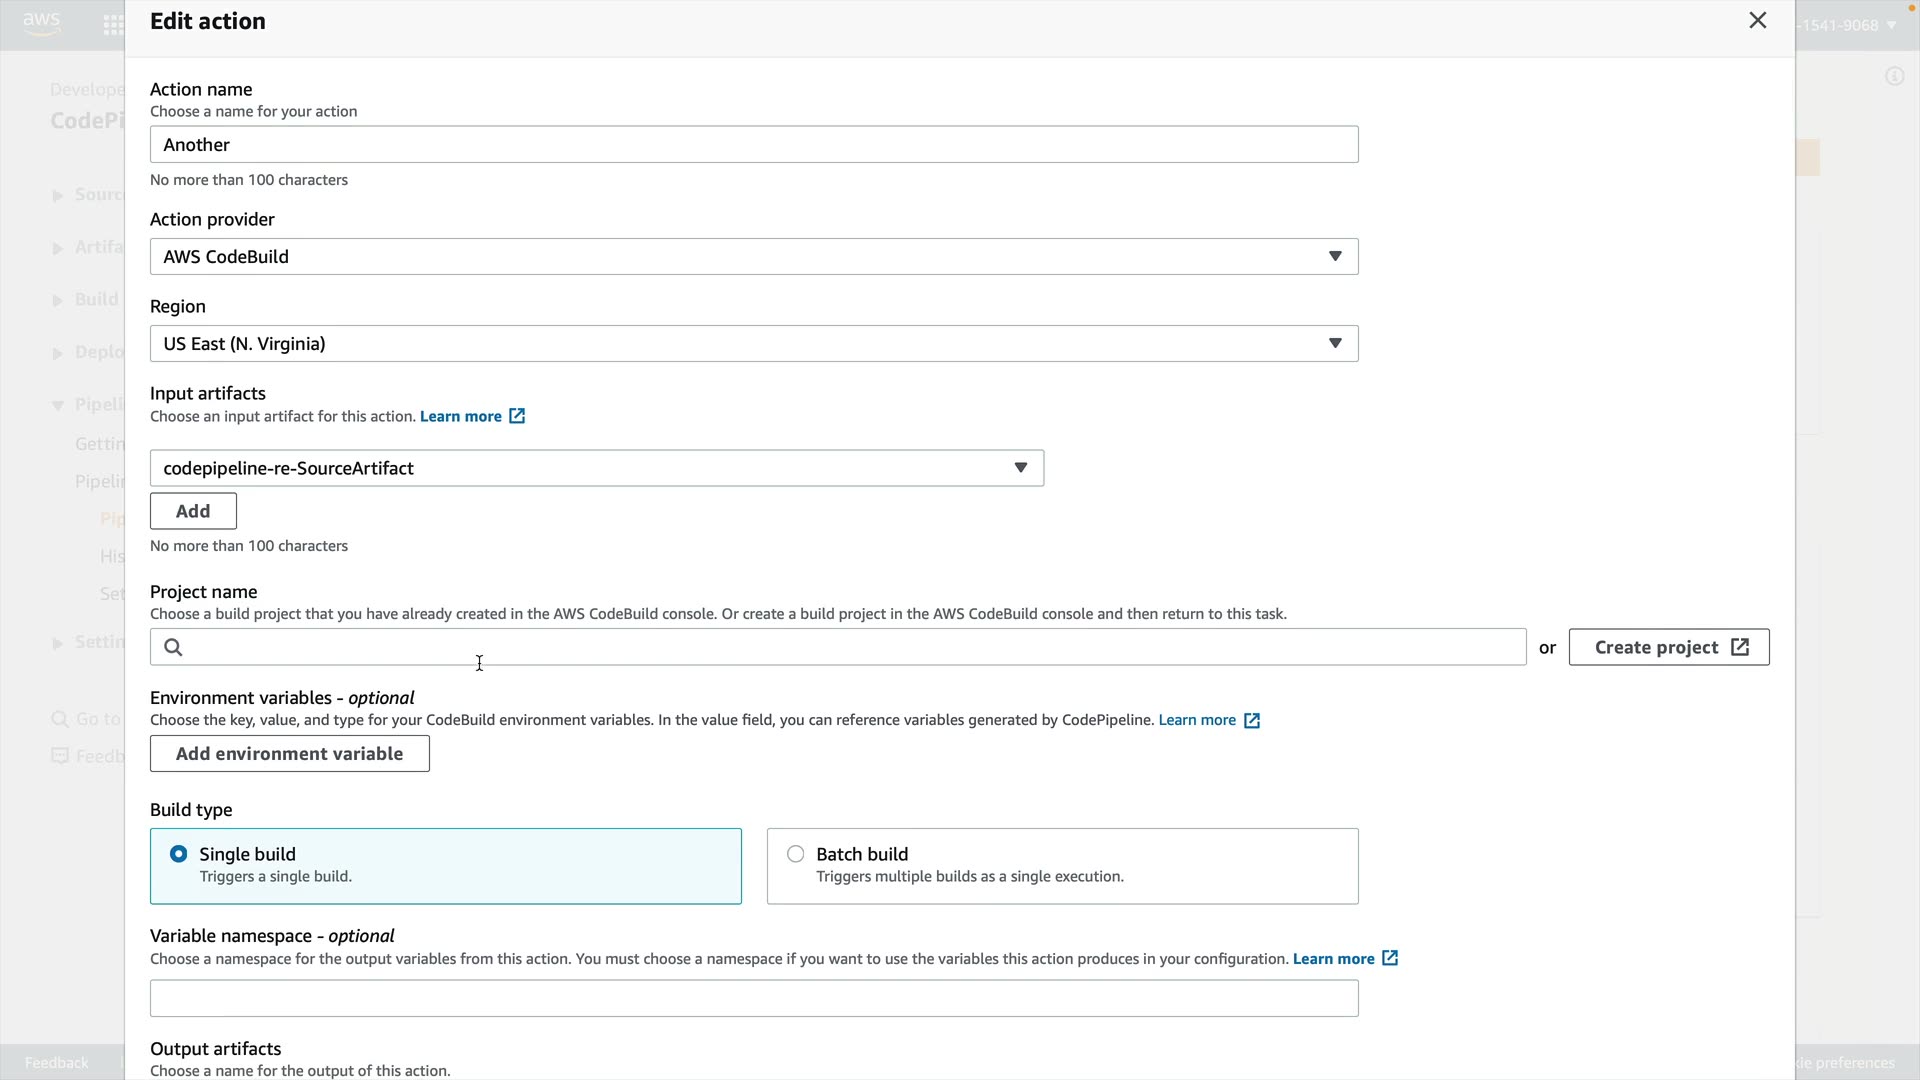The image size is (1920, 1080).
Task: Open the input artifacts codepipeline-re-SourceArtifact dropdown
Action: click(596, 468)
